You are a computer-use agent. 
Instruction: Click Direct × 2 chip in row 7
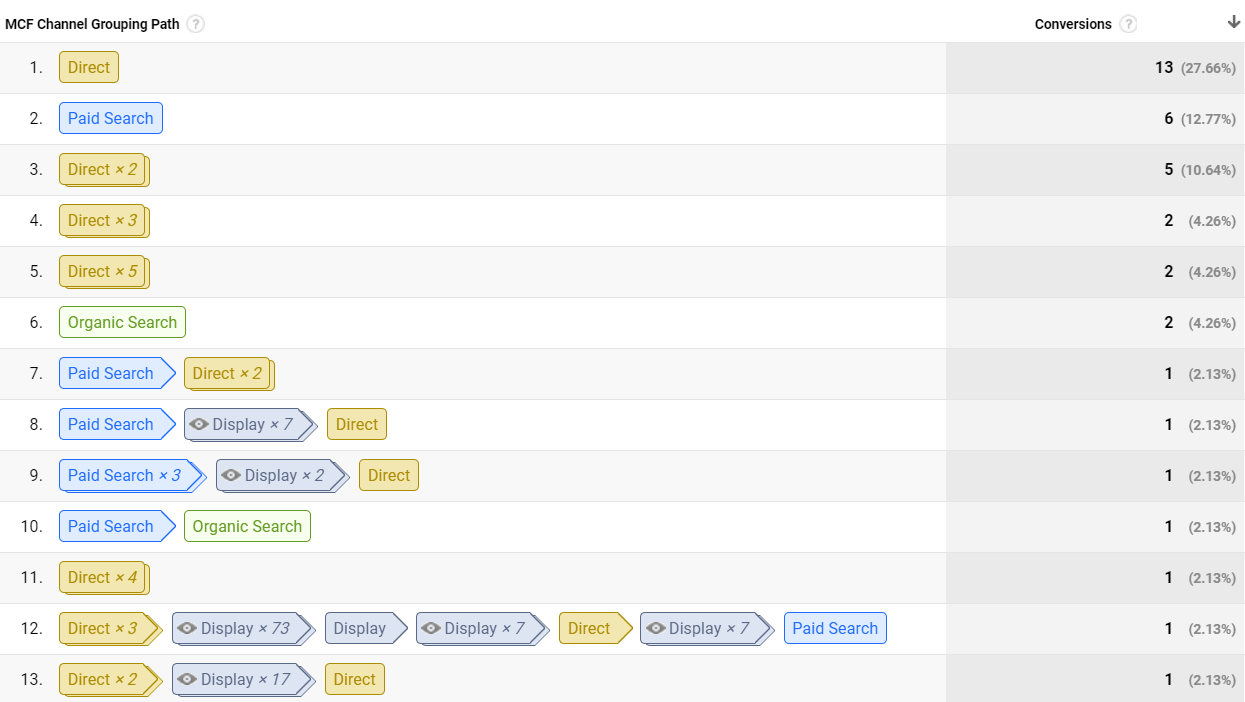coord(227,374)
